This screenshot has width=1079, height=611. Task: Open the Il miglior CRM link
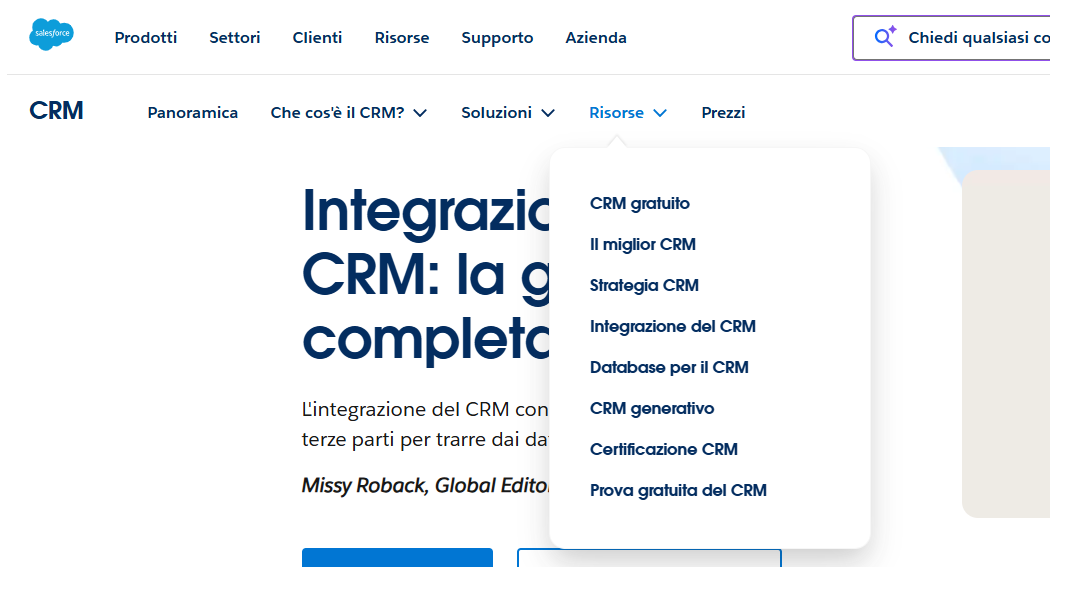(643, 245)
